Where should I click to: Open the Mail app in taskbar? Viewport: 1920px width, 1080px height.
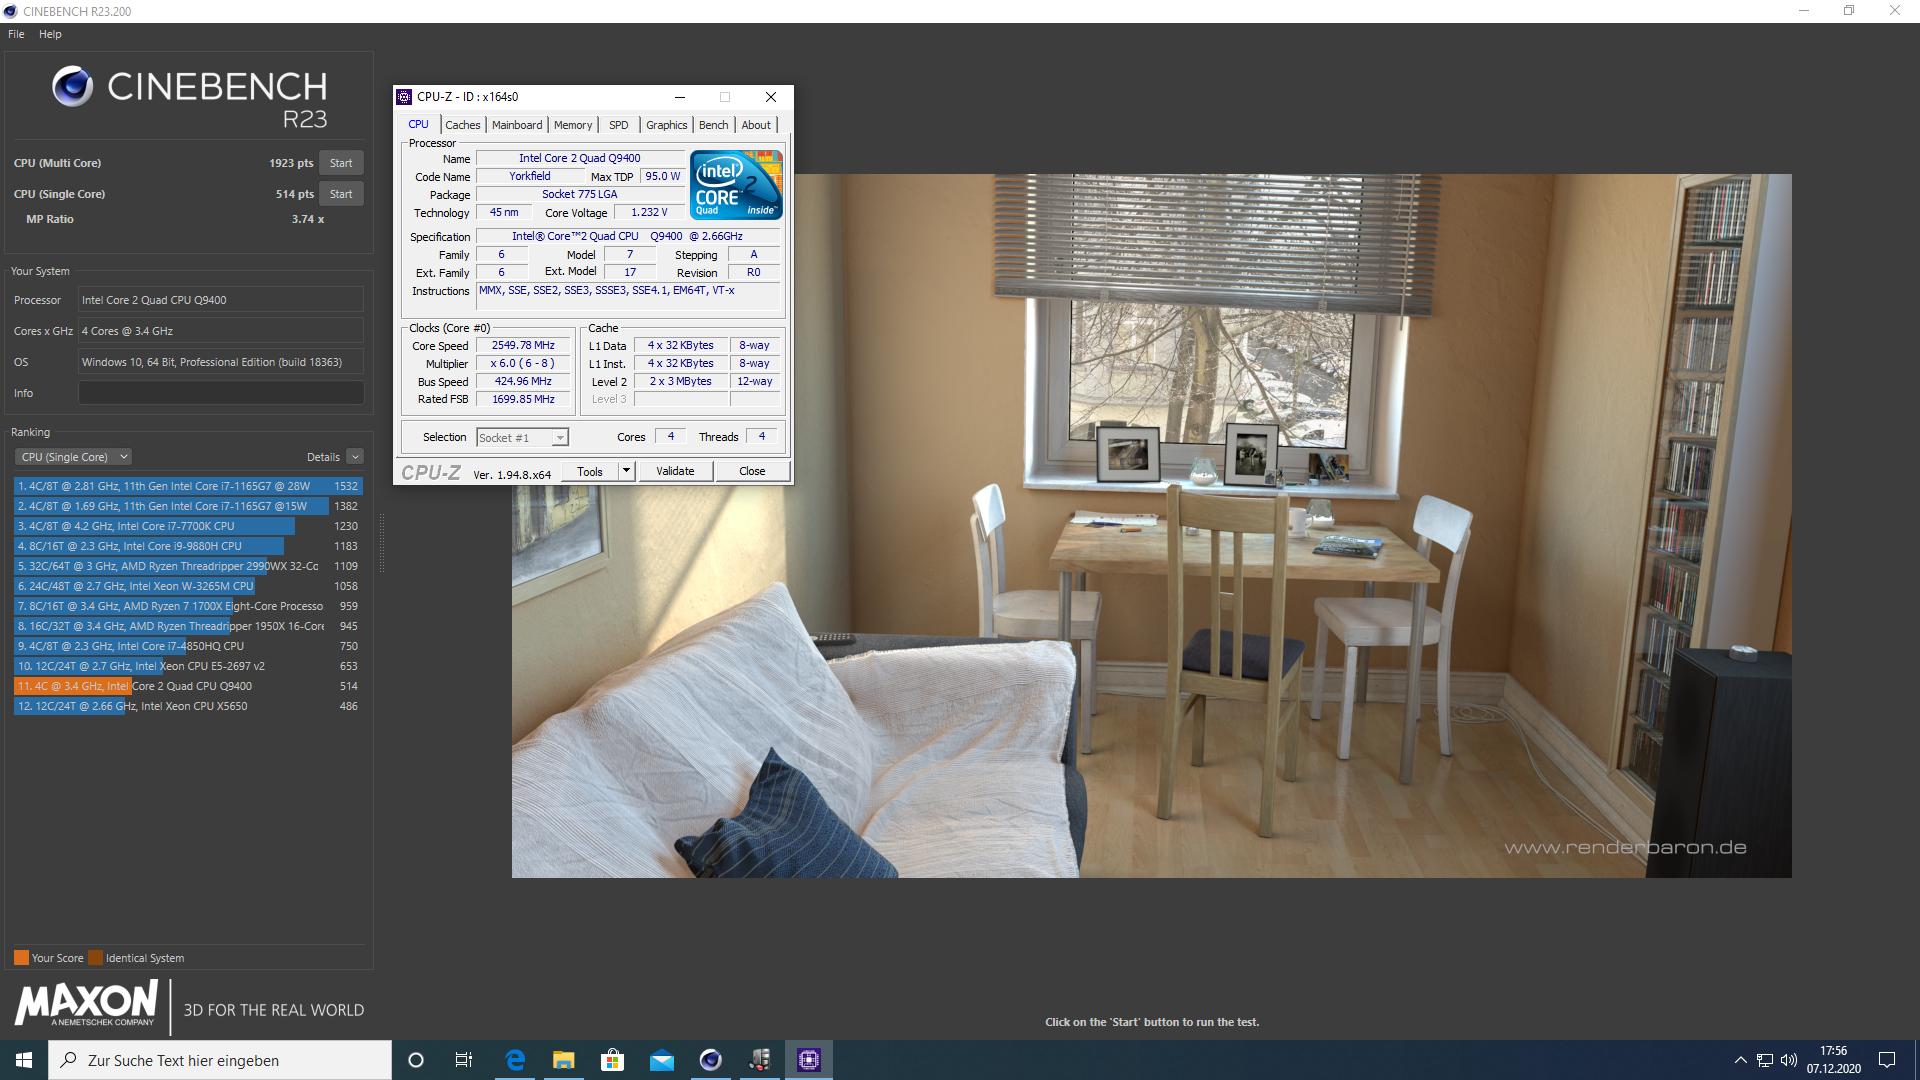(661, 1060)
